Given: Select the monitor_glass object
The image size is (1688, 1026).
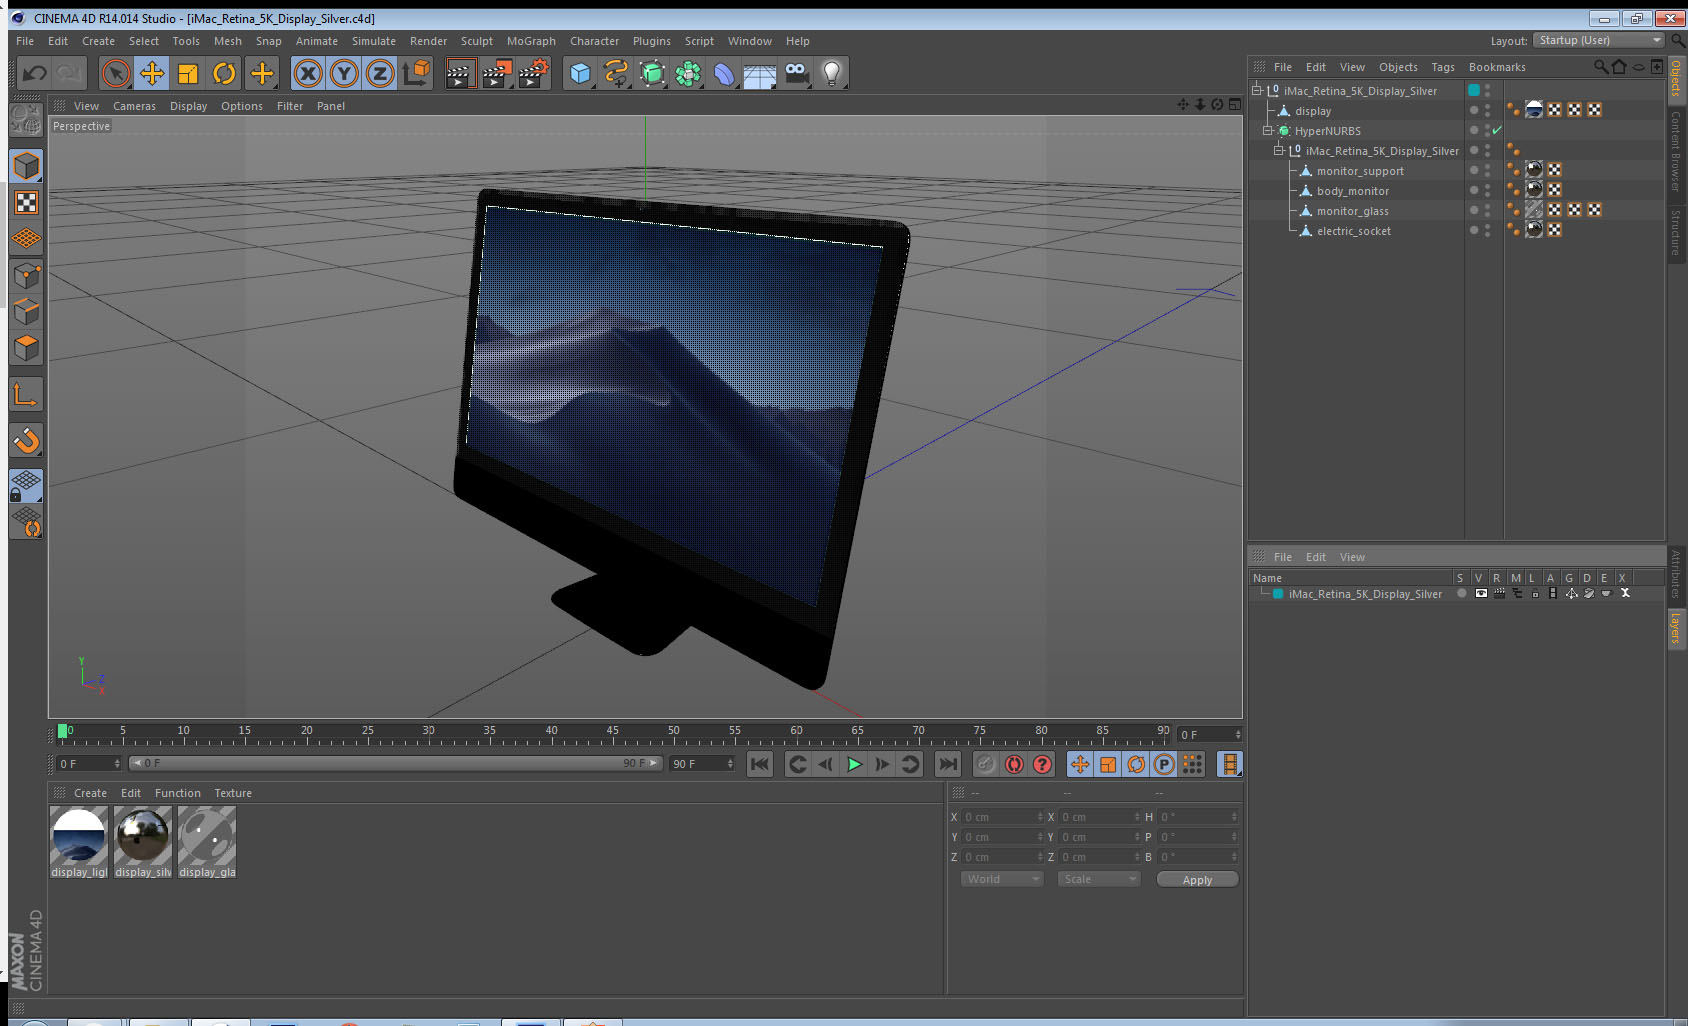Looking at the screenshot, I should point(1352,211).
